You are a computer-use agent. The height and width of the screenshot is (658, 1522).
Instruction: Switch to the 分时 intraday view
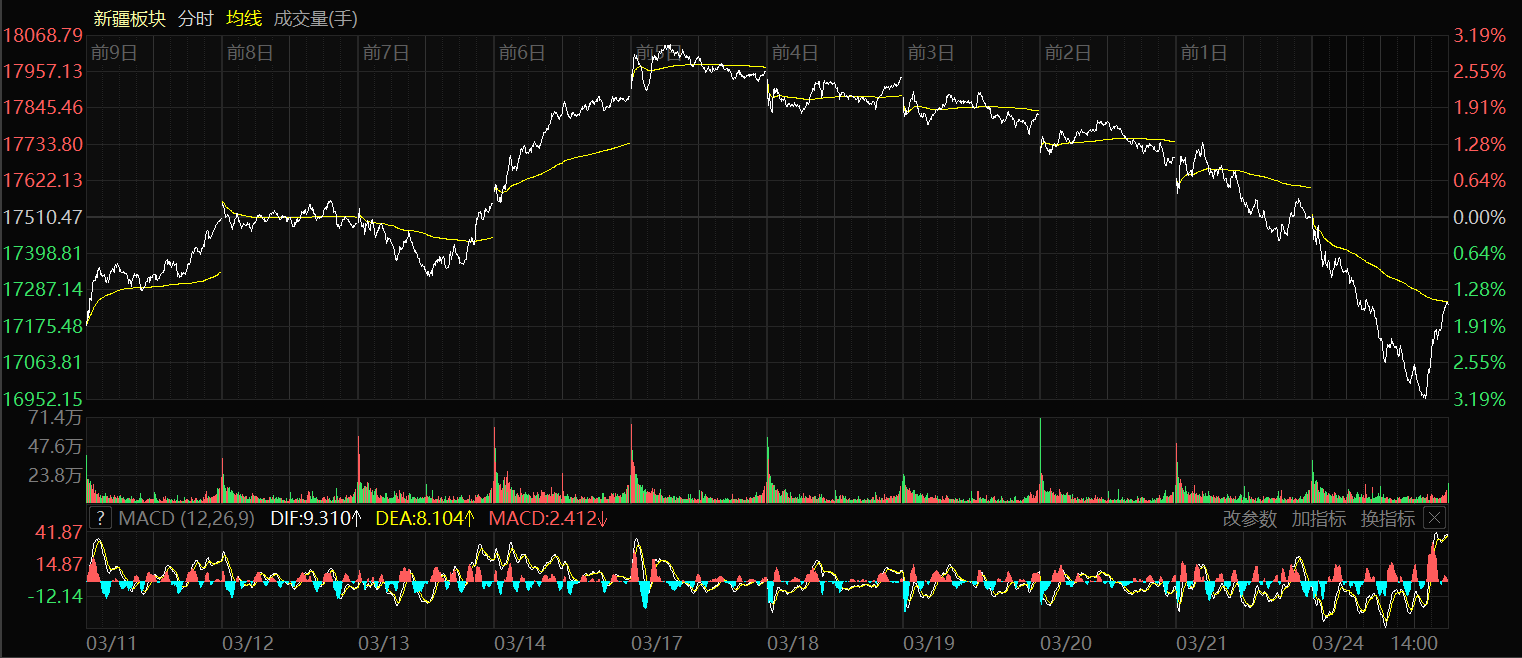pyautogui.click(x=196, y=18)
